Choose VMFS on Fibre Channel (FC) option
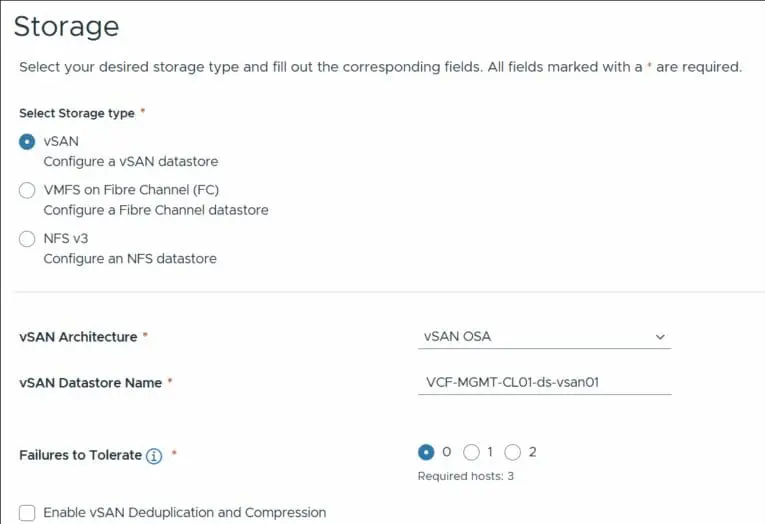The width and height of the screenshot is (765, 524). 27,191
